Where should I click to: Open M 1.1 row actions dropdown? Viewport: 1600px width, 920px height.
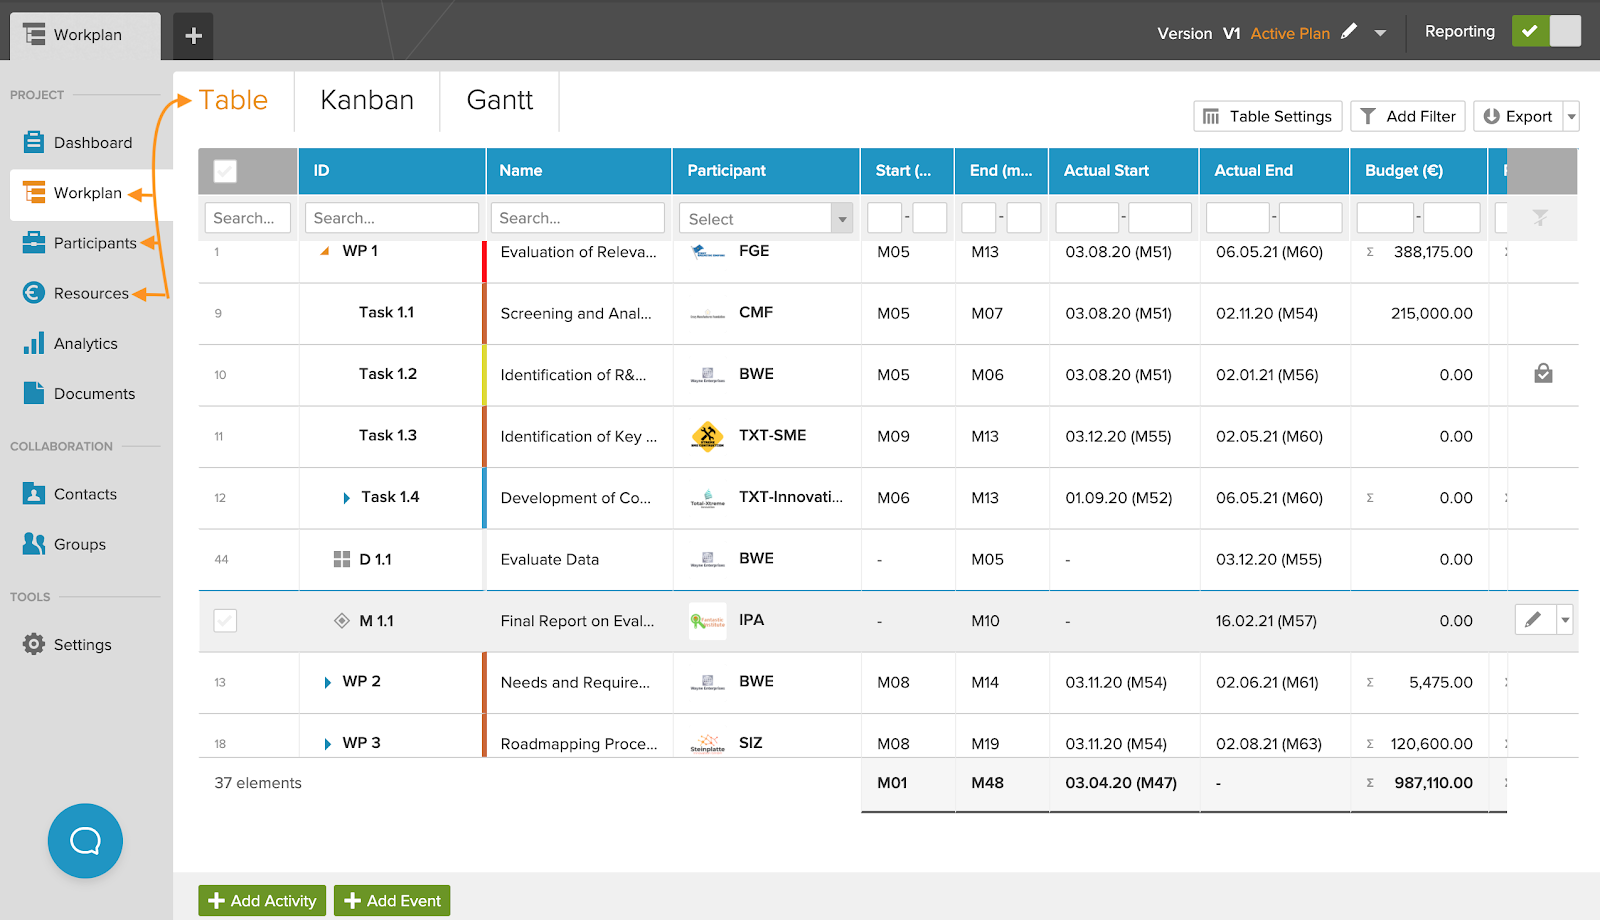point(1565,620)
